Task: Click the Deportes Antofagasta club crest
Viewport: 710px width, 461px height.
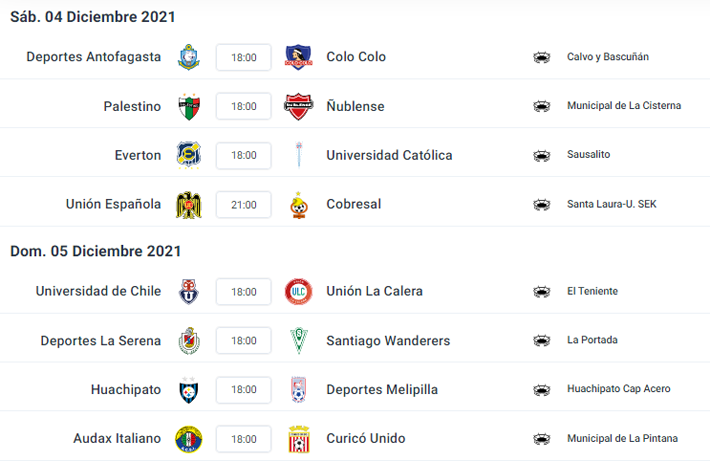Action: click(x=188, y=57)
